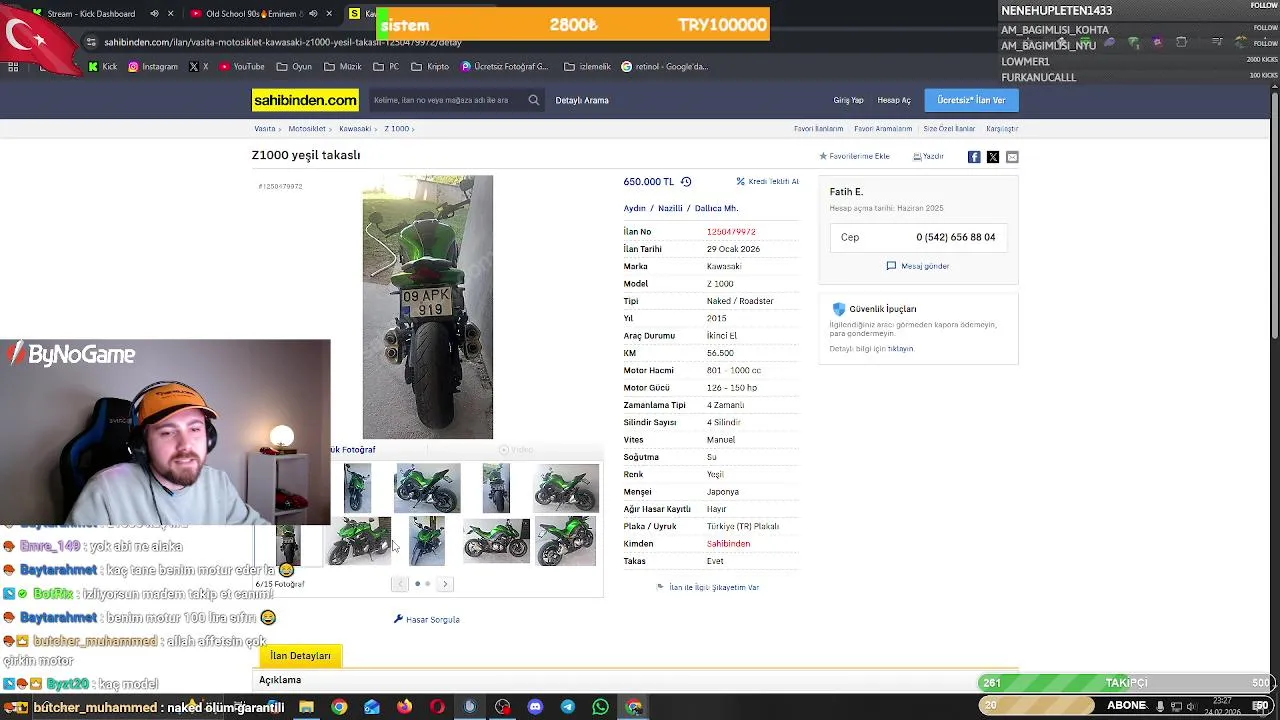
Task: Click Ücretsiz İlan Ver button
Action: click(x=971, y=100)
